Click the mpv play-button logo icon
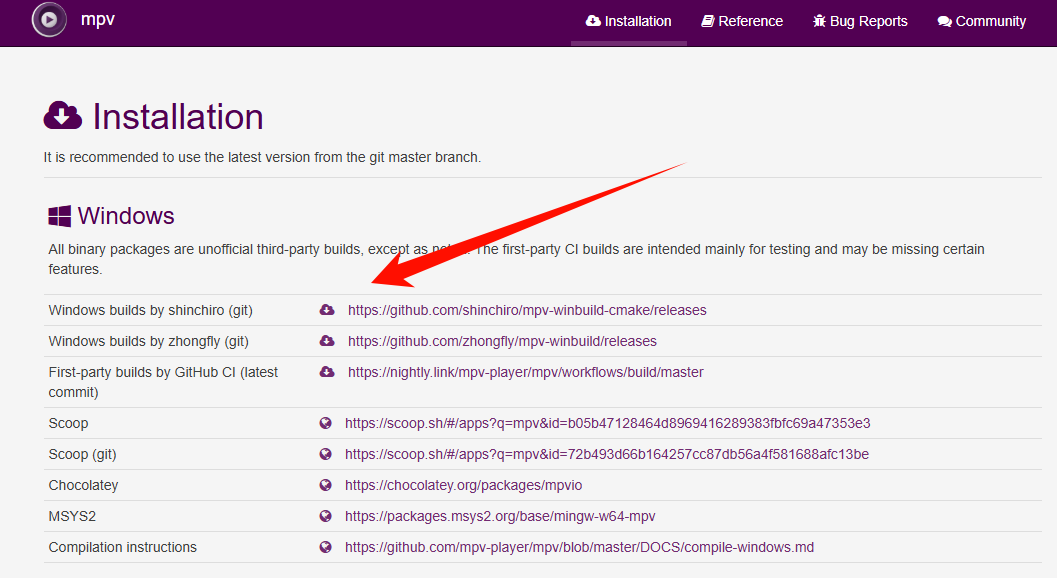 coord(49,20)
